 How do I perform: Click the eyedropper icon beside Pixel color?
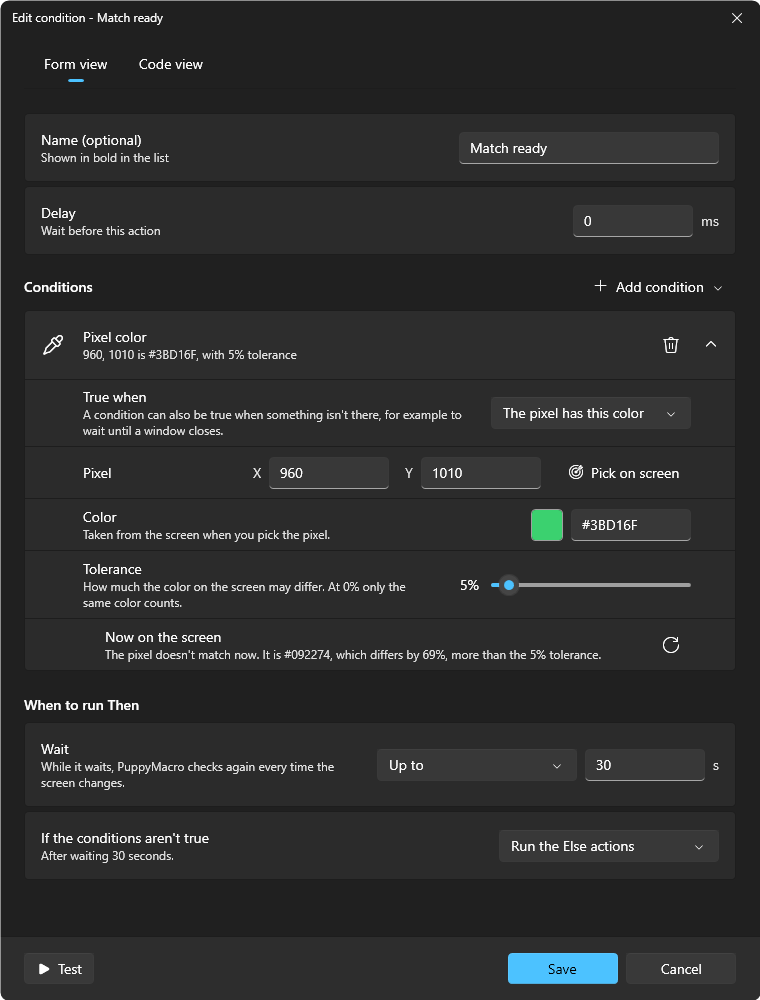pos(53,345)
